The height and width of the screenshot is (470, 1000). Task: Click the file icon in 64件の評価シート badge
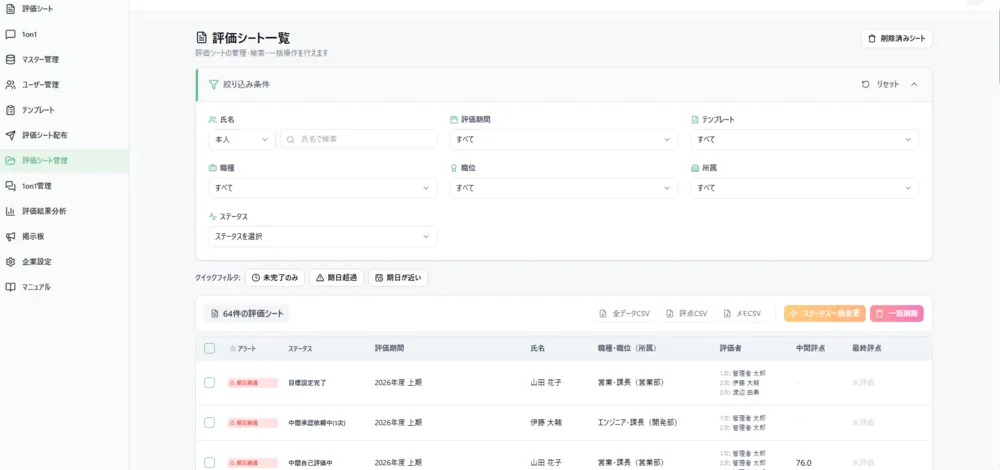pos(215,314)
